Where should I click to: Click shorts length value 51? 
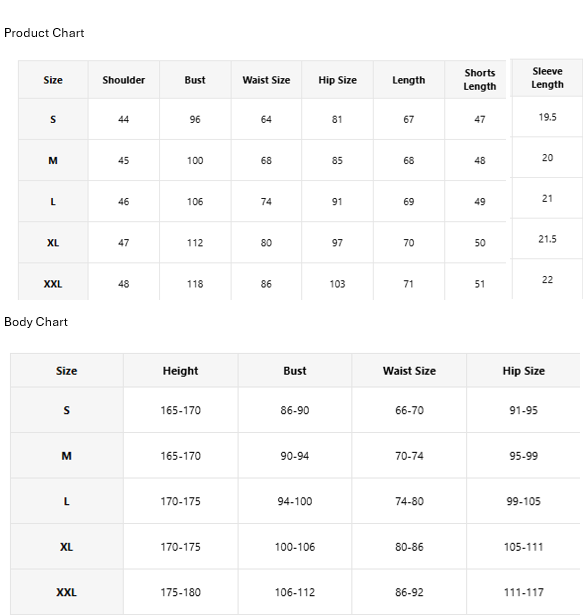coord(479,284)
